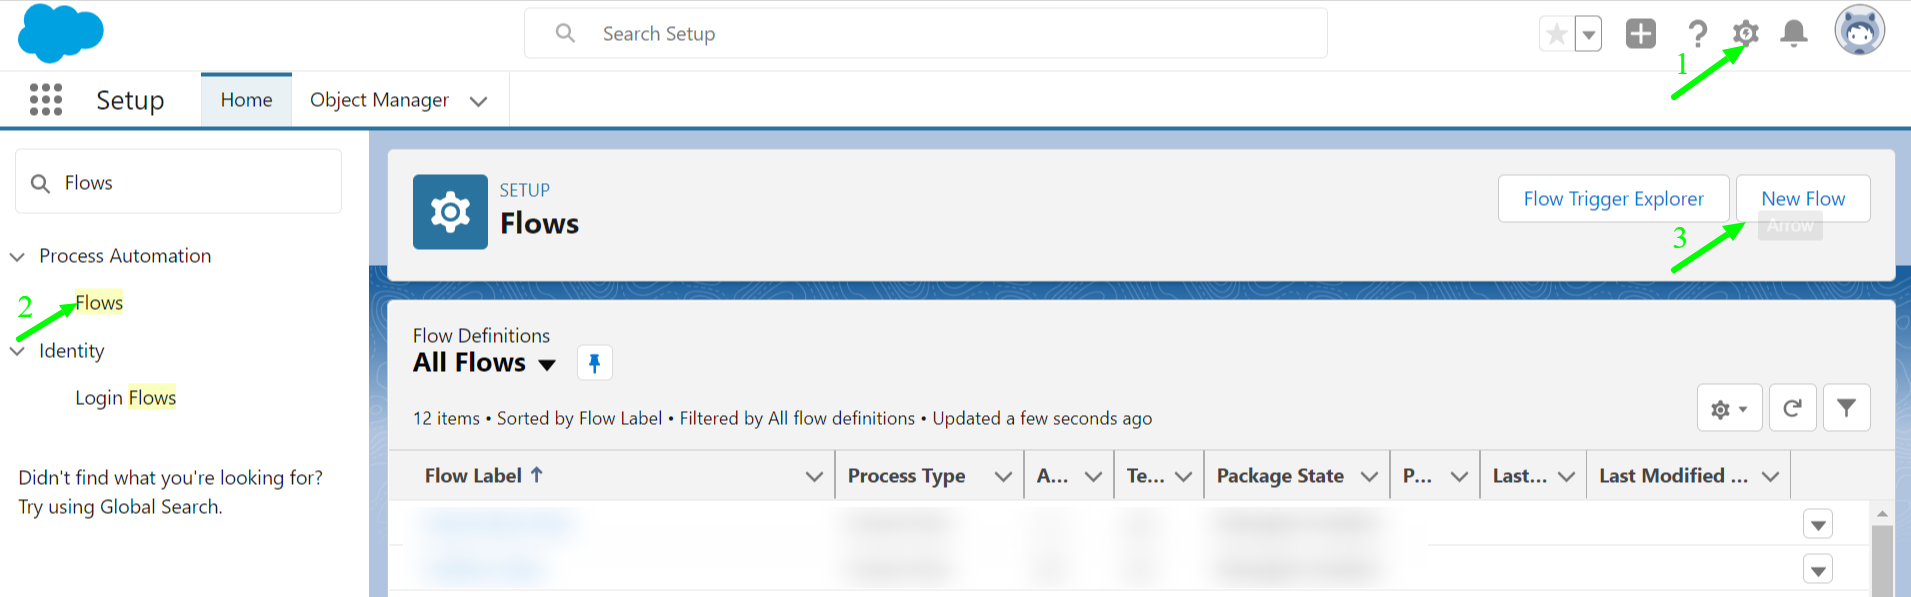
Task: Pin the All Flows list view
Action: [595, 362]
